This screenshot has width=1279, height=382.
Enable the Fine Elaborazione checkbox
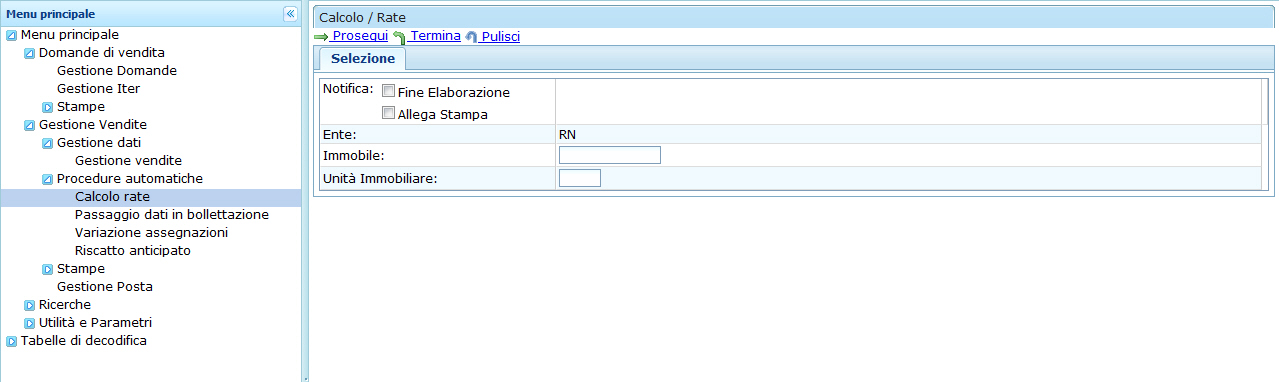(389, 91)
